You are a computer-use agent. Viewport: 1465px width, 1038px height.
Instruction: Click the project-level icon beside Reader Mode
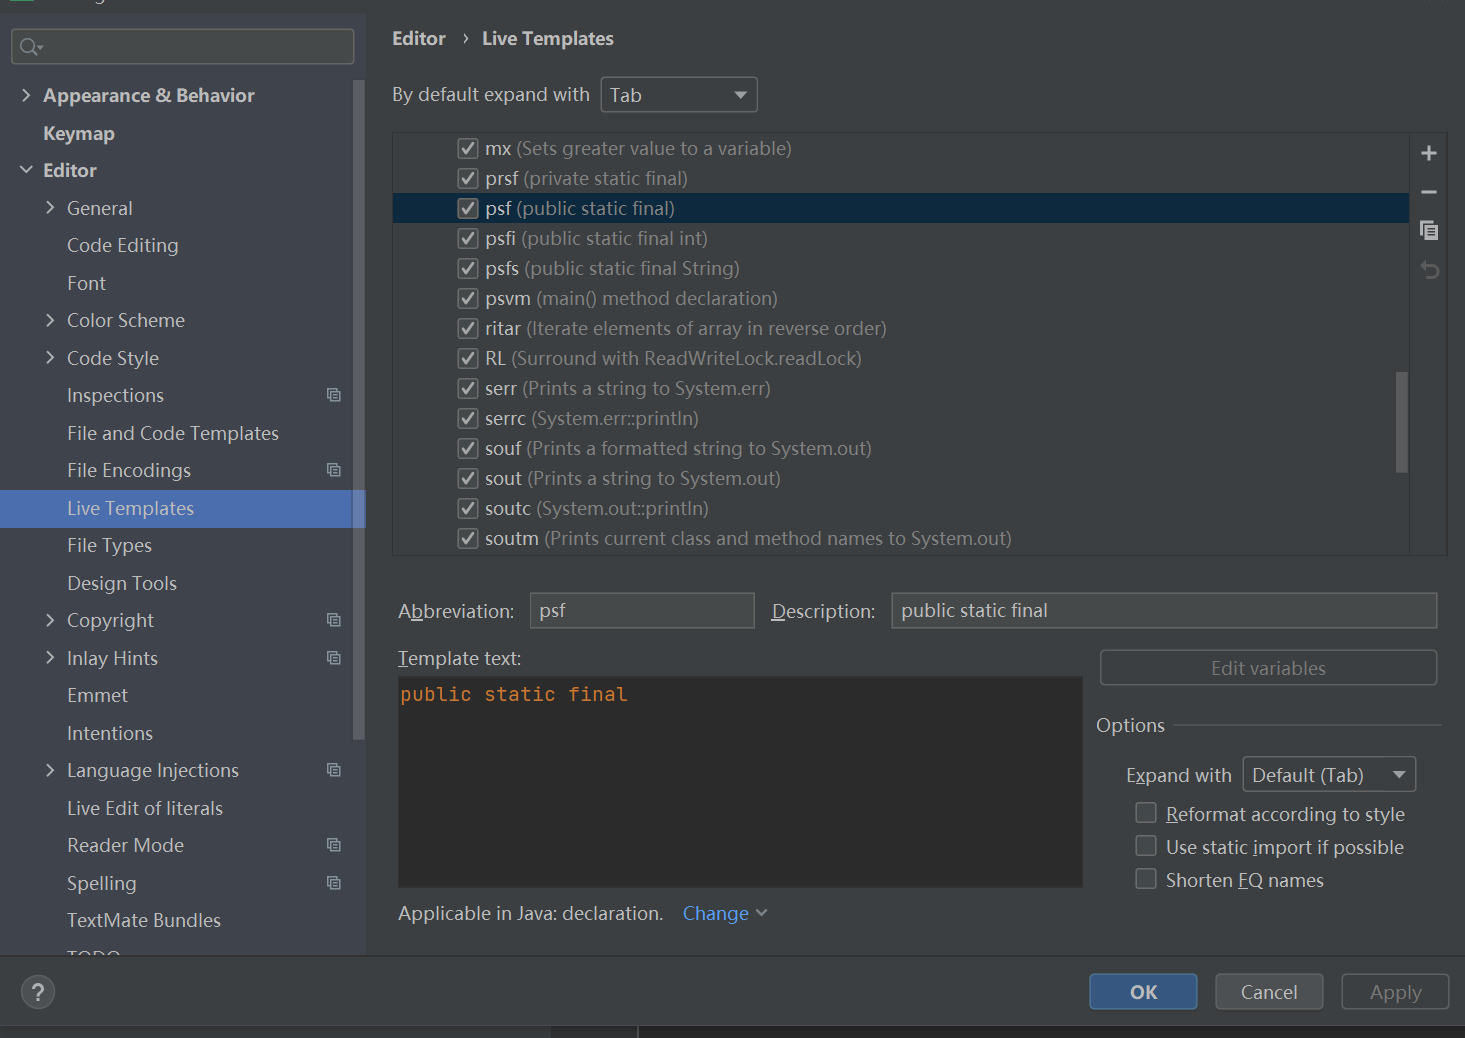point(334,845)
